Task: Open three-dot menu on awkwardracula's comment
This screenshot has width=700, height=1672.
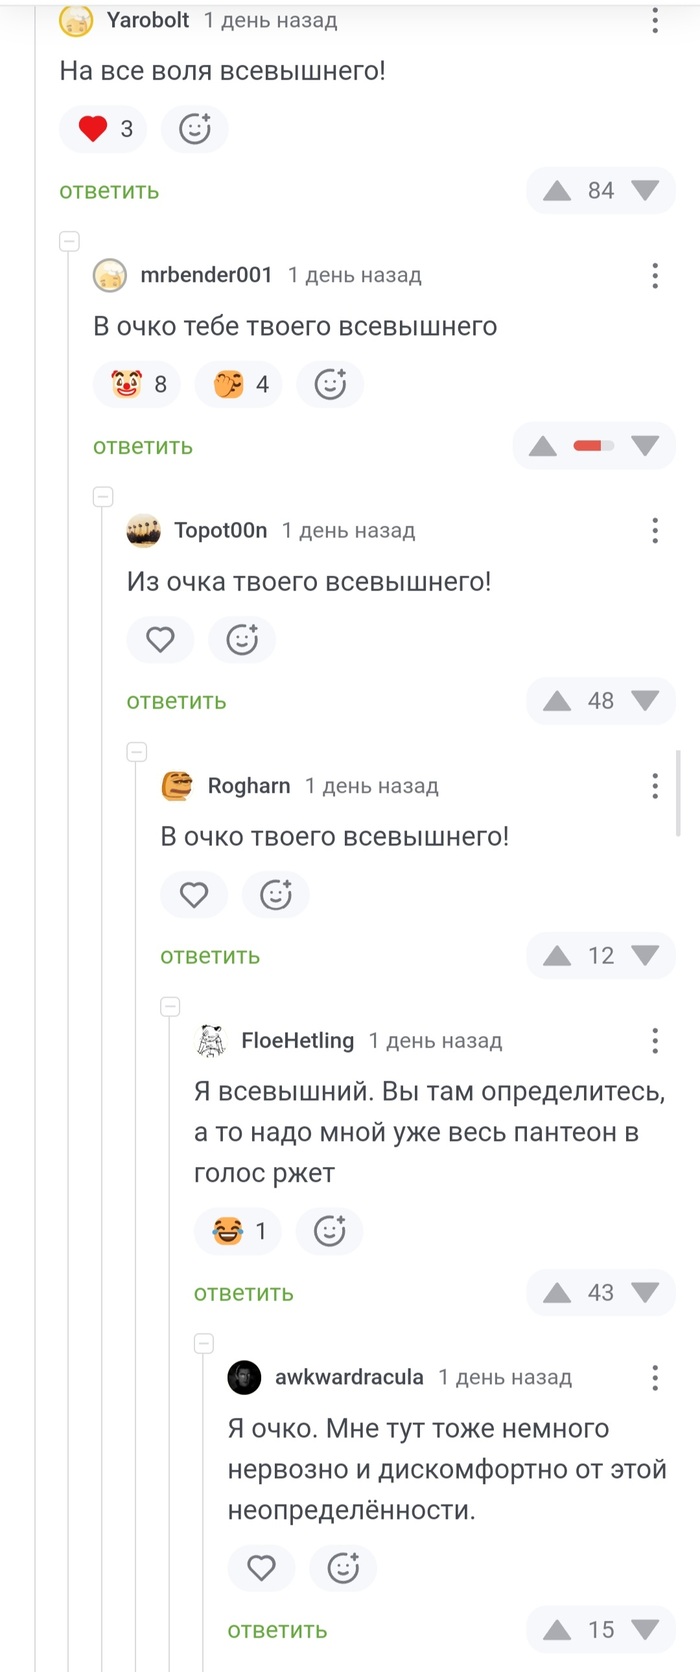Action: coord(655,1377)
